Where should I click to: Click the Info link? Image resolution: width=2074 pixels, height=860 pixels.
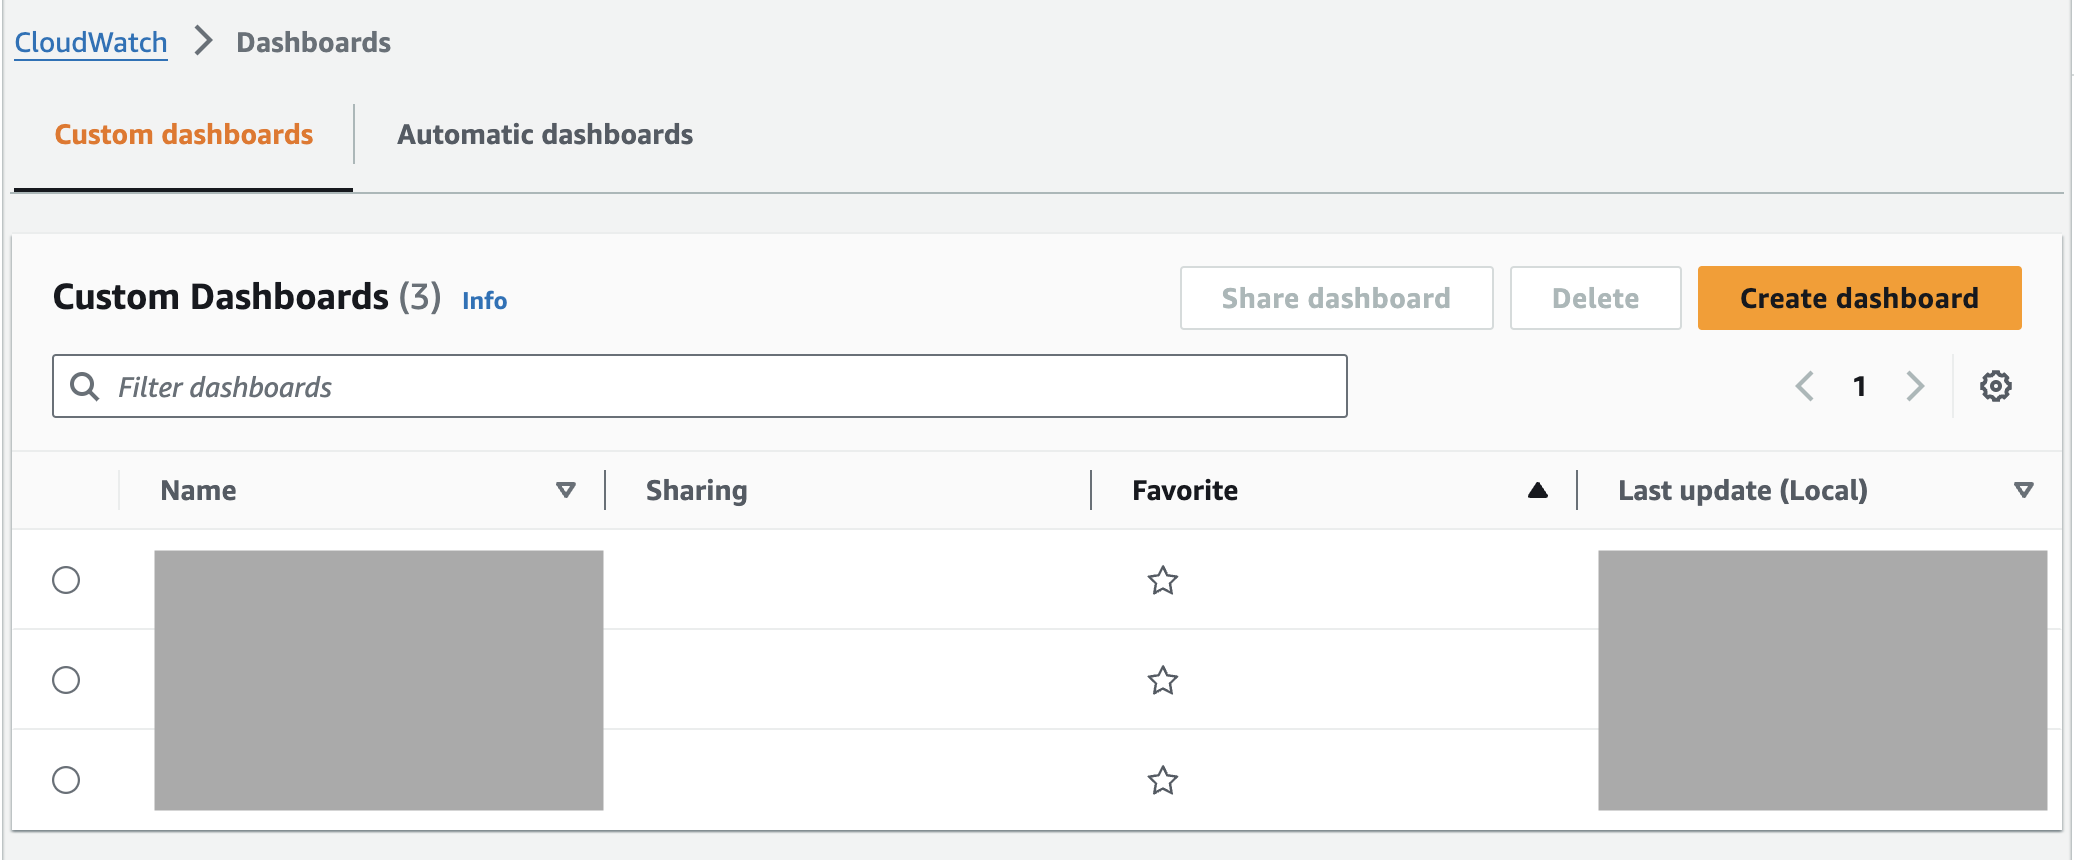tap(484, 301)
